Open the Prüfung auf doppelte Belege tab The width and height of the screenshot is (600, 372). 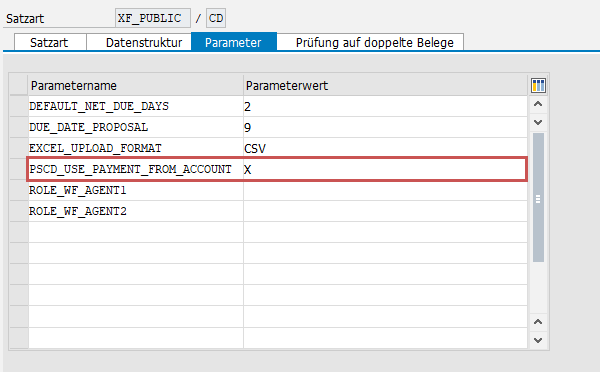click(370, 42)
